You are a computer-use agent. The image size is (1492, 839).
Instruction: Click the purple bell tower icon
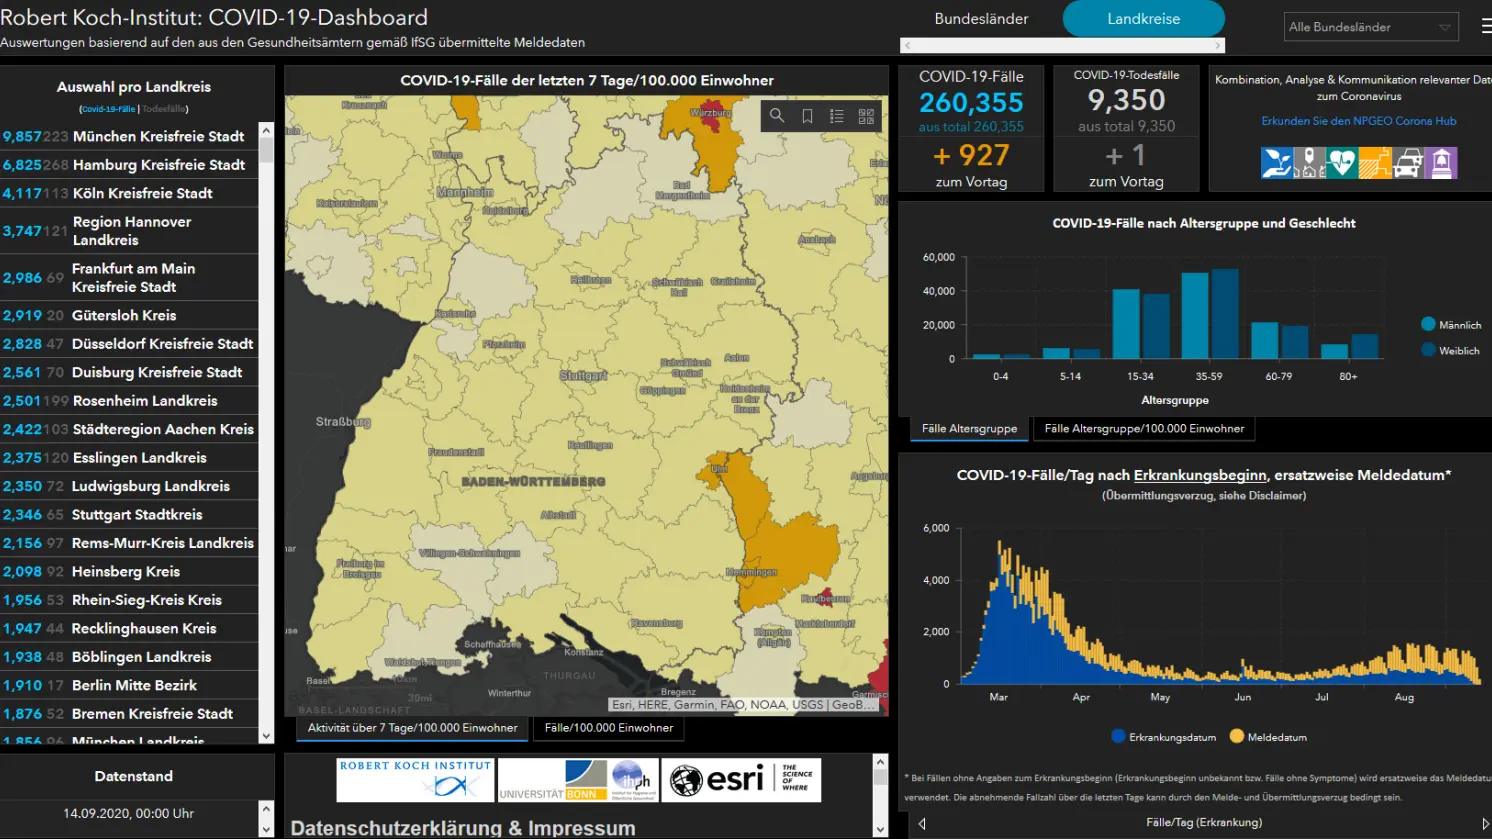click(x=1441, y=163)
